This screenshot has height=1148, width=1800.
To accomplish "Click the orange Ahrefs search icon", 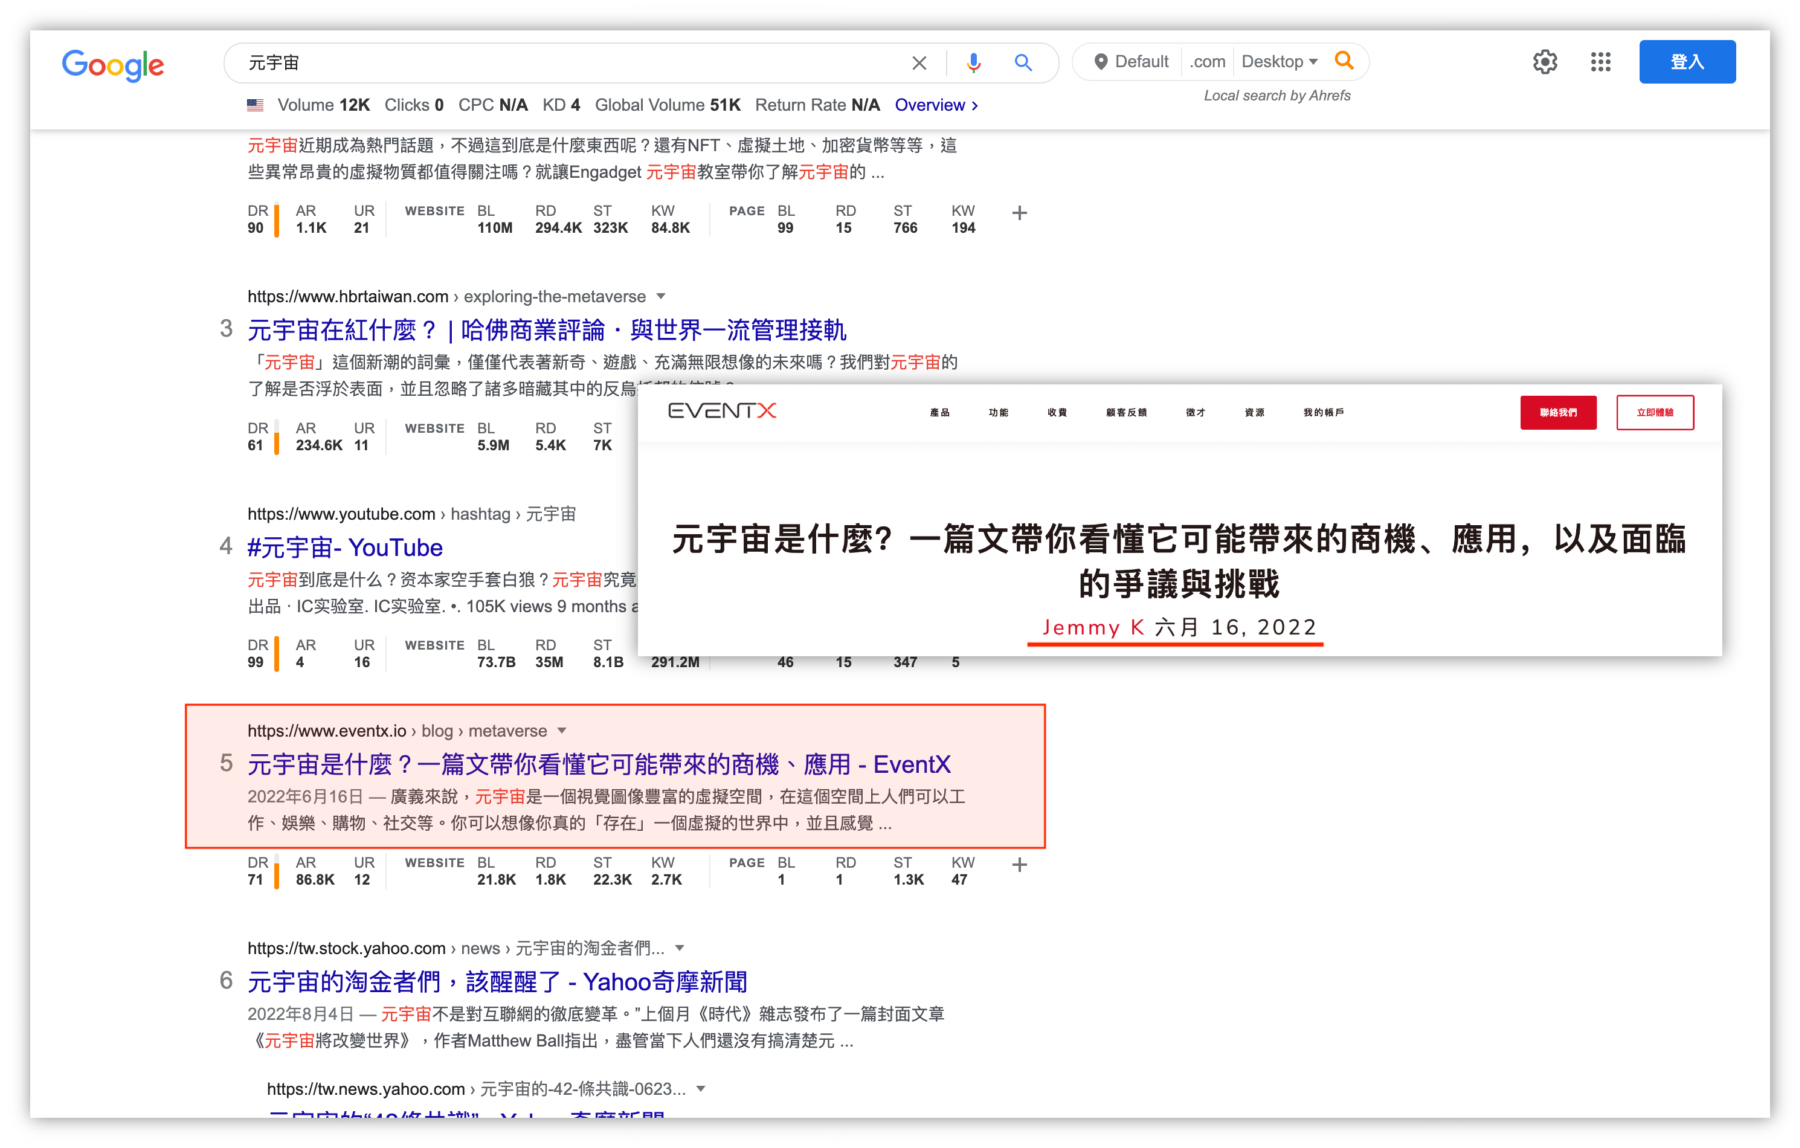I will pyautogui.click(x=1345, y=60).
